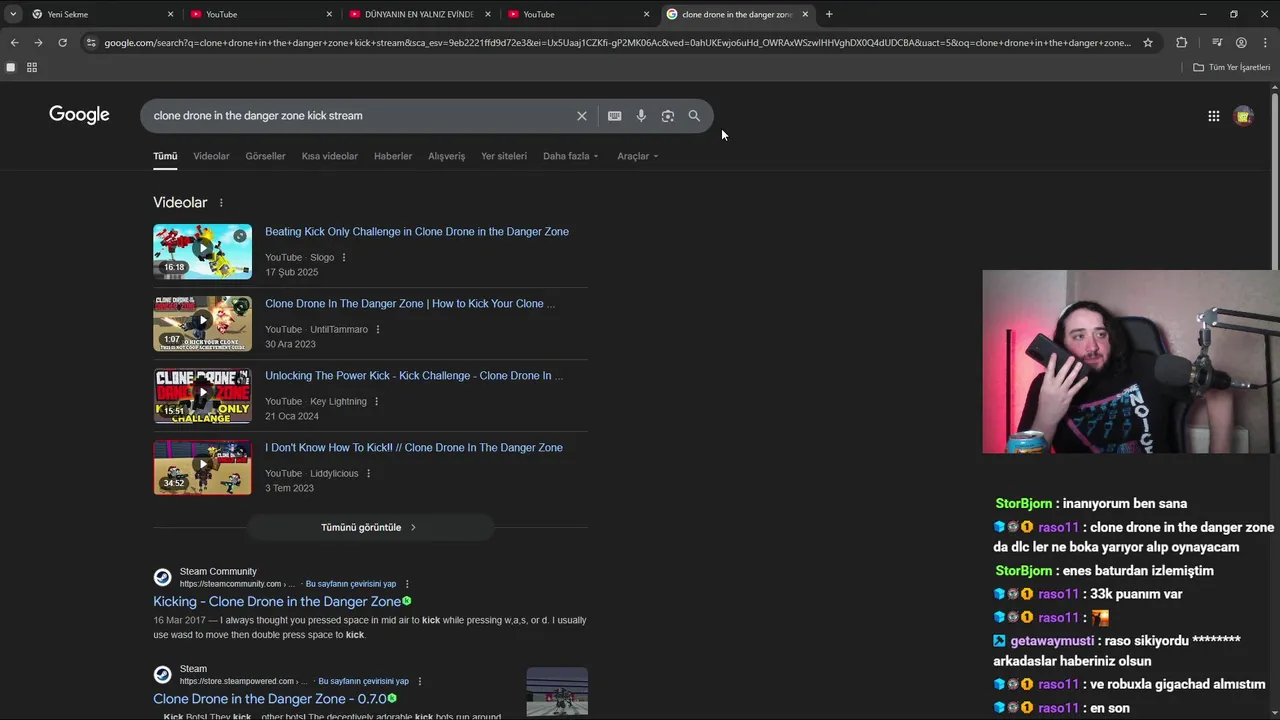Screen dimensions: 1280x720
Task: Switch to DÜNYANIN EN YALNIZ EVİNDE tab
Action: point(418,14)
